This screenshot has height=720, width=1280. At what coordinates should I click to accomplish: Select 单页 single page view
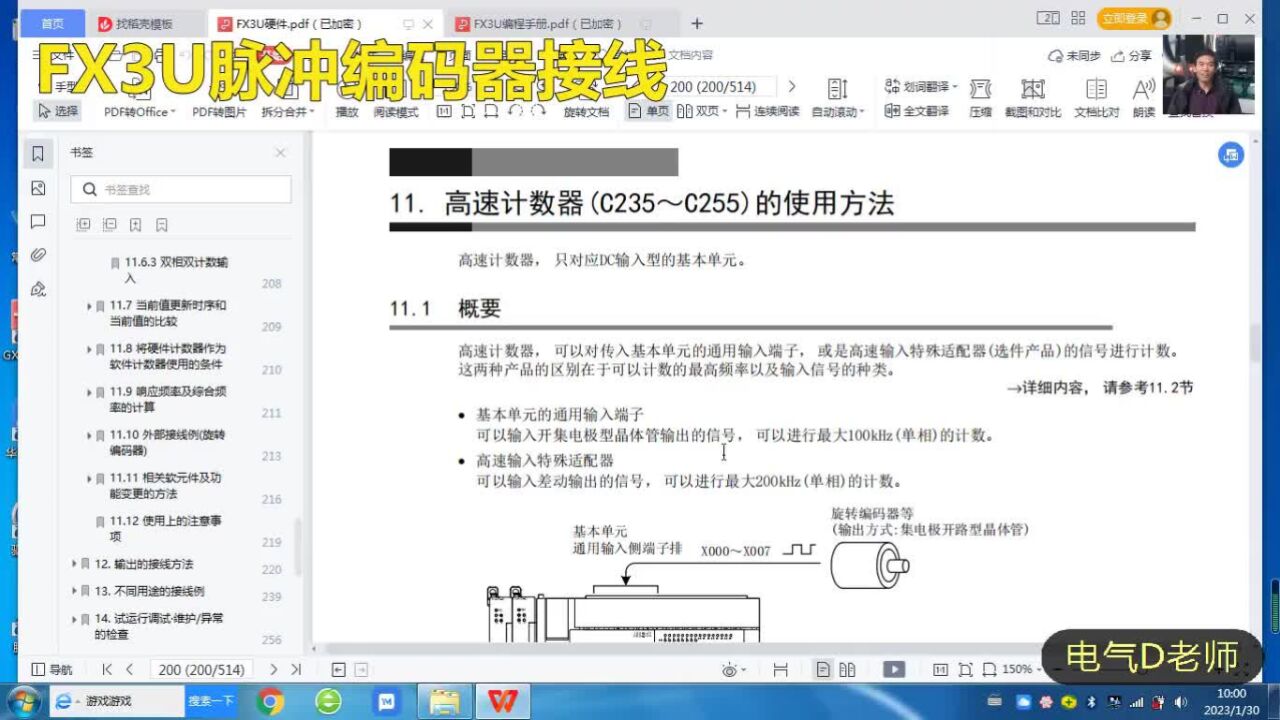pos(649,111)
